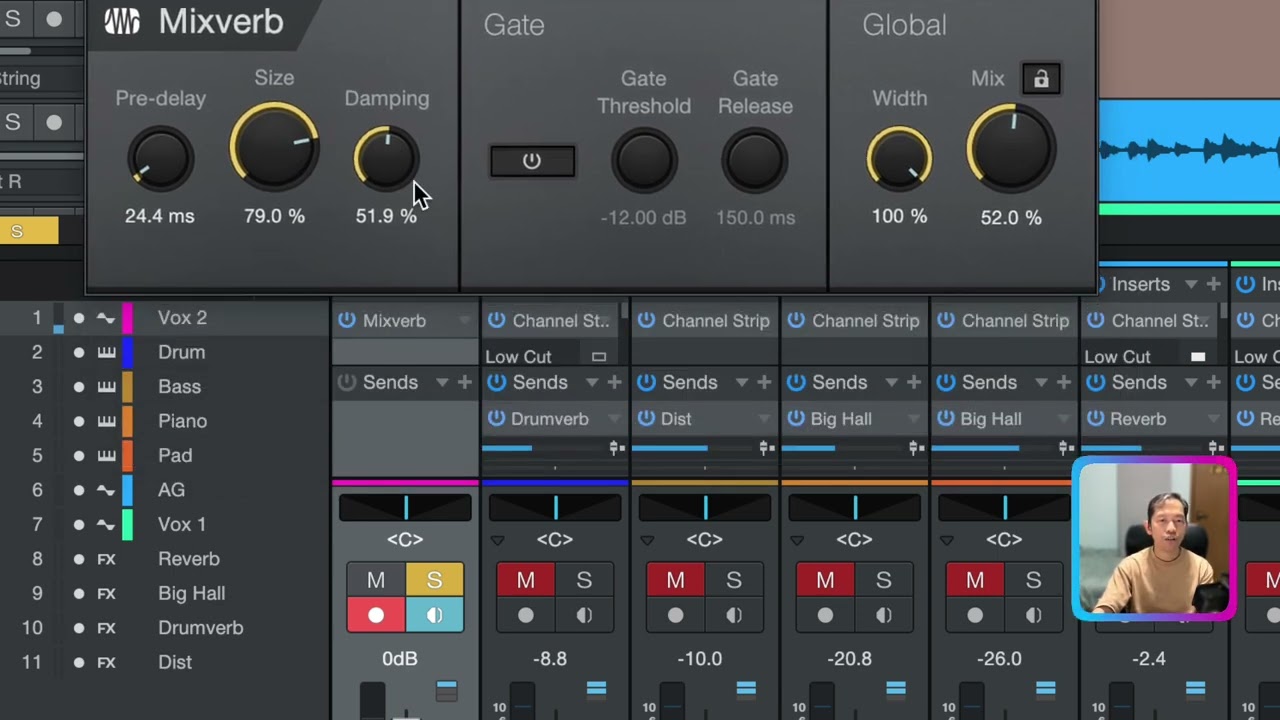Click the pre/post fader icon on Drumverb send
Screen dimensions: 1280x720
coord(616,448)
